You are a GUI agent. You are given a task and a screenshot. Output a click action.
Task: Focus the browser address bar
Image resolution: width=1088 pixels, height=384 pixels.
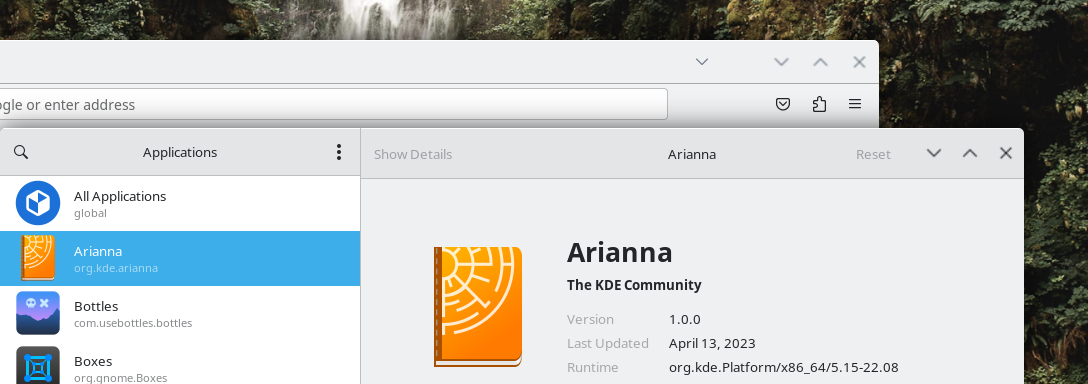tap(333, 104)
